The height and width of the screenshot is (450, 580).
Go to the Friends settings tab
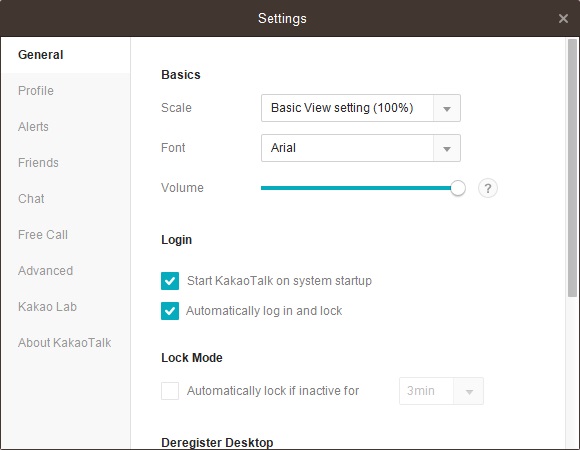pos(65,163)
